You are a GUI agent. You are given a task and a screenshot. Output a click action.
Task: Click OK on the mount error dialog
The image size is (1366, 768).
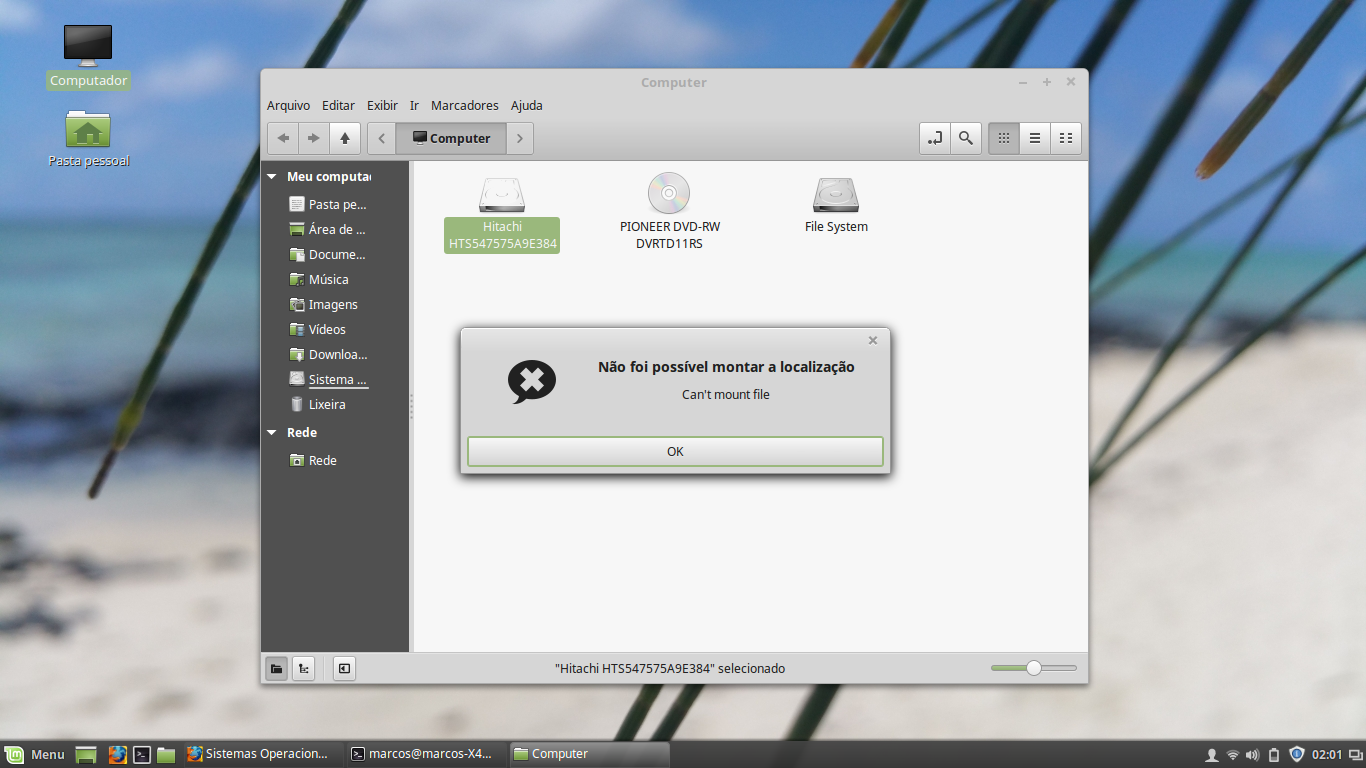[675, 451]
